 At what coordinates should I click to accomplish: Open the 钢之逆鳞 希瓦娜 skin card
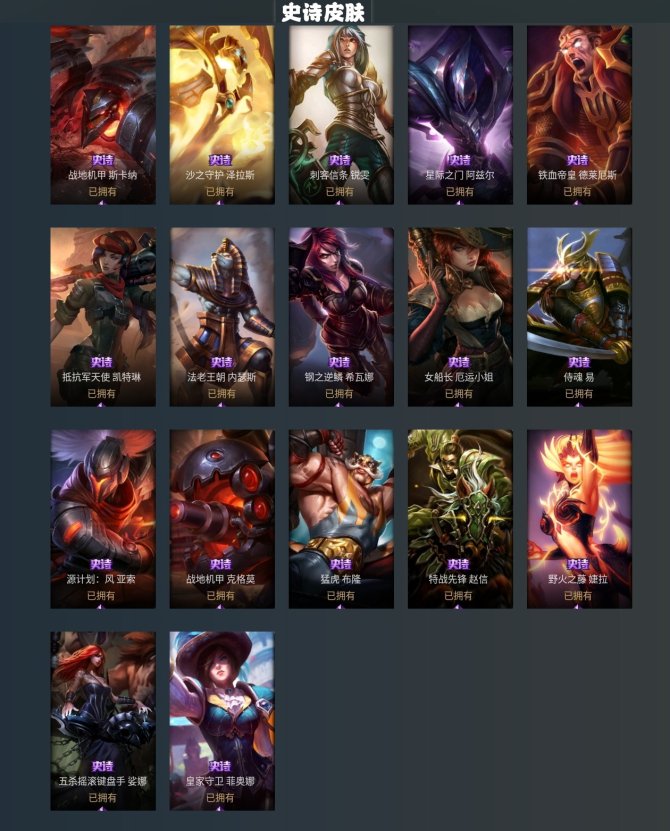pos(341,317)
